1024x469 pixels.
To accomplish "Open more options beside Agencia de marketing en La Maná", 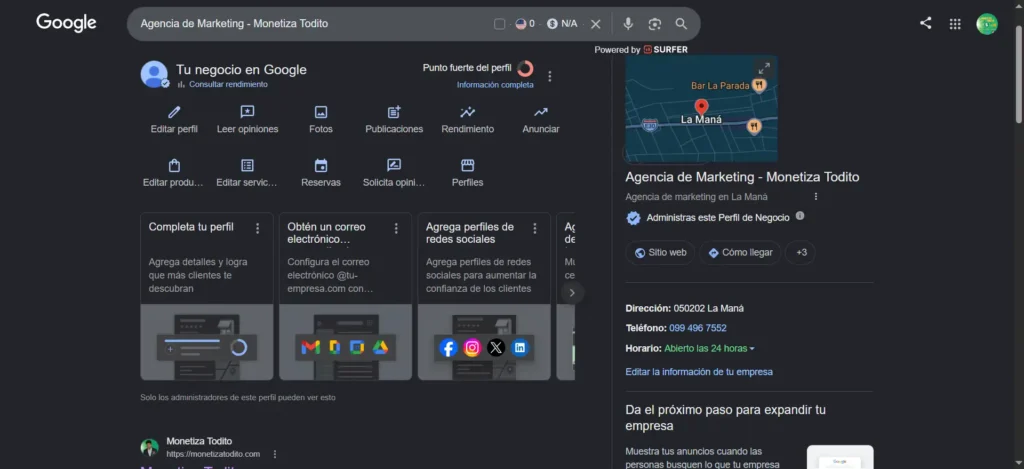I will pyautogui.click(x=816, y=197).
